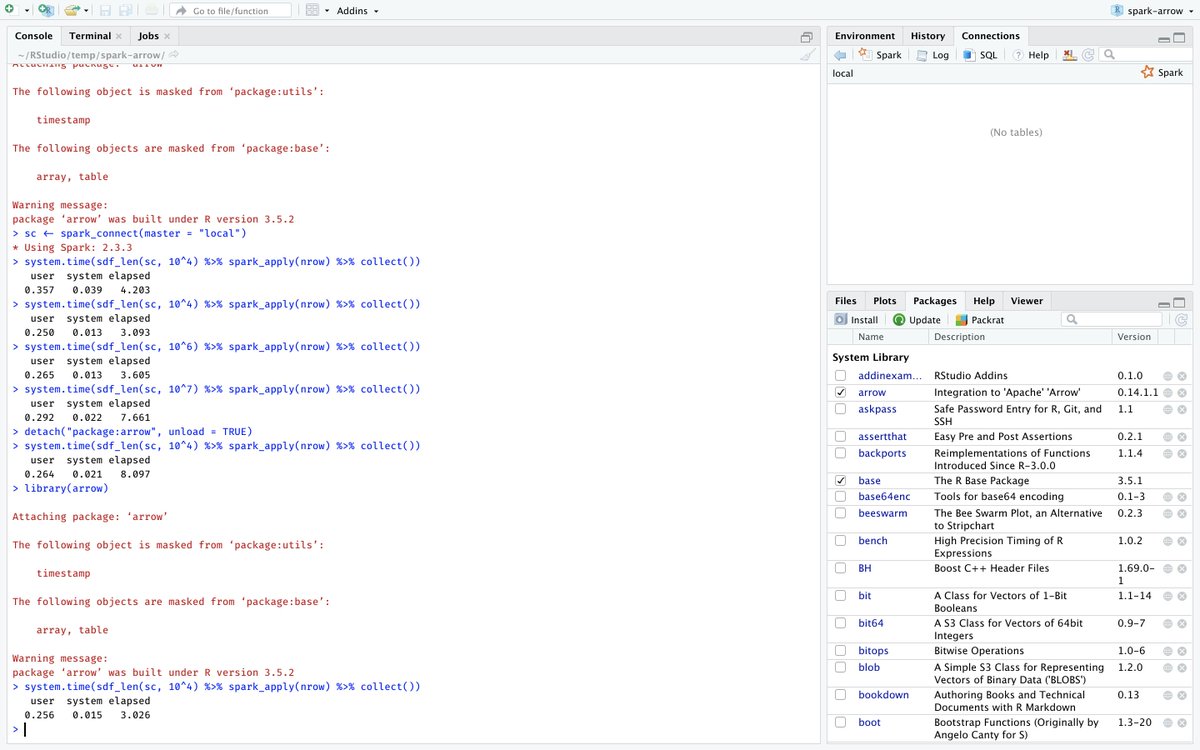Click the refresh packages list icon
Image resolution: width=1200 pixels, height=750 pixels.
(x=1181, y=320)
